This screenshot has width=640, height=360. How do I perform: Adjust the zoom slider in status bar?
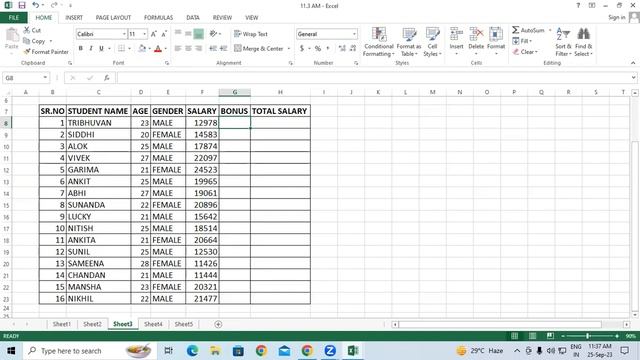[588, 336]
